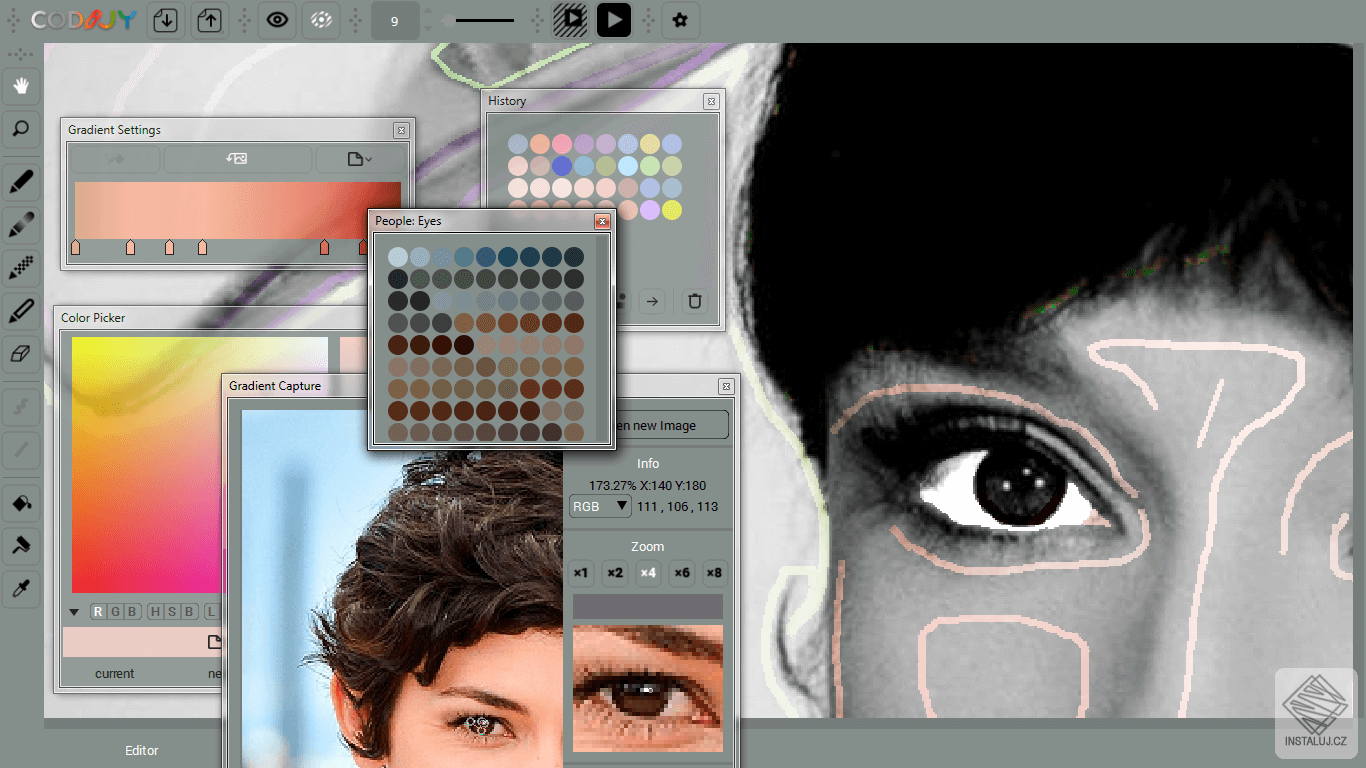Click the capture gradient from image button
The height and width of the screenshot is (768, 1366).
[x=238, y=158]
